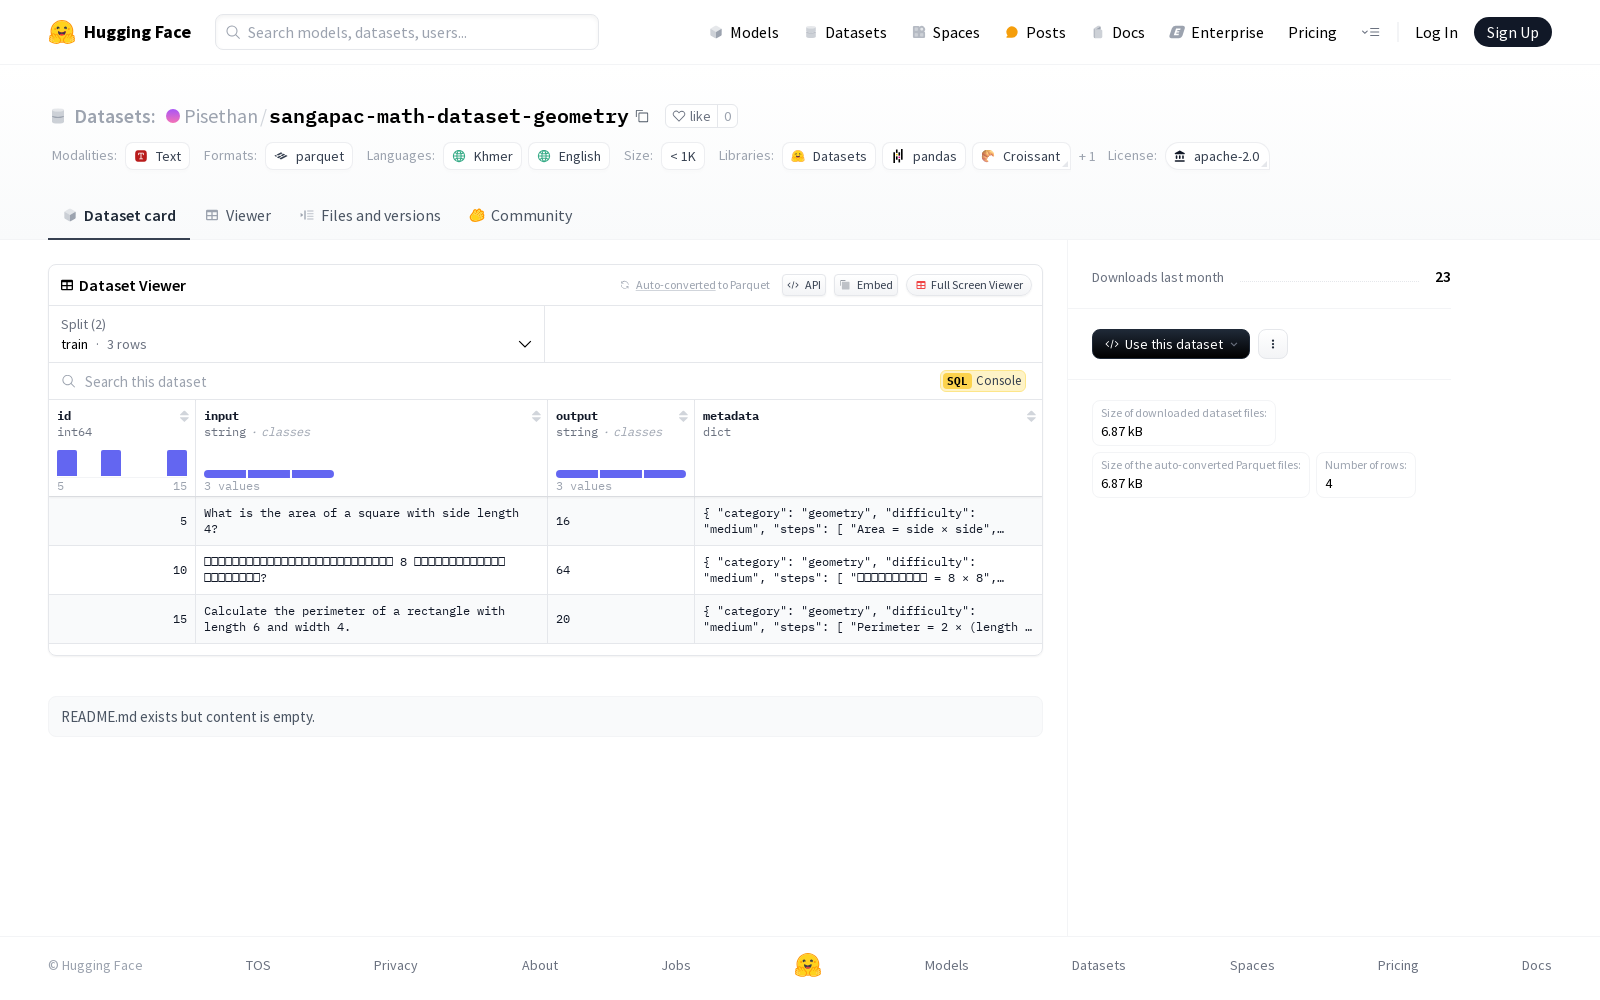Open the API button in viewer
This screenshot has height=1000, width=1600.
[x=804, y=285]
